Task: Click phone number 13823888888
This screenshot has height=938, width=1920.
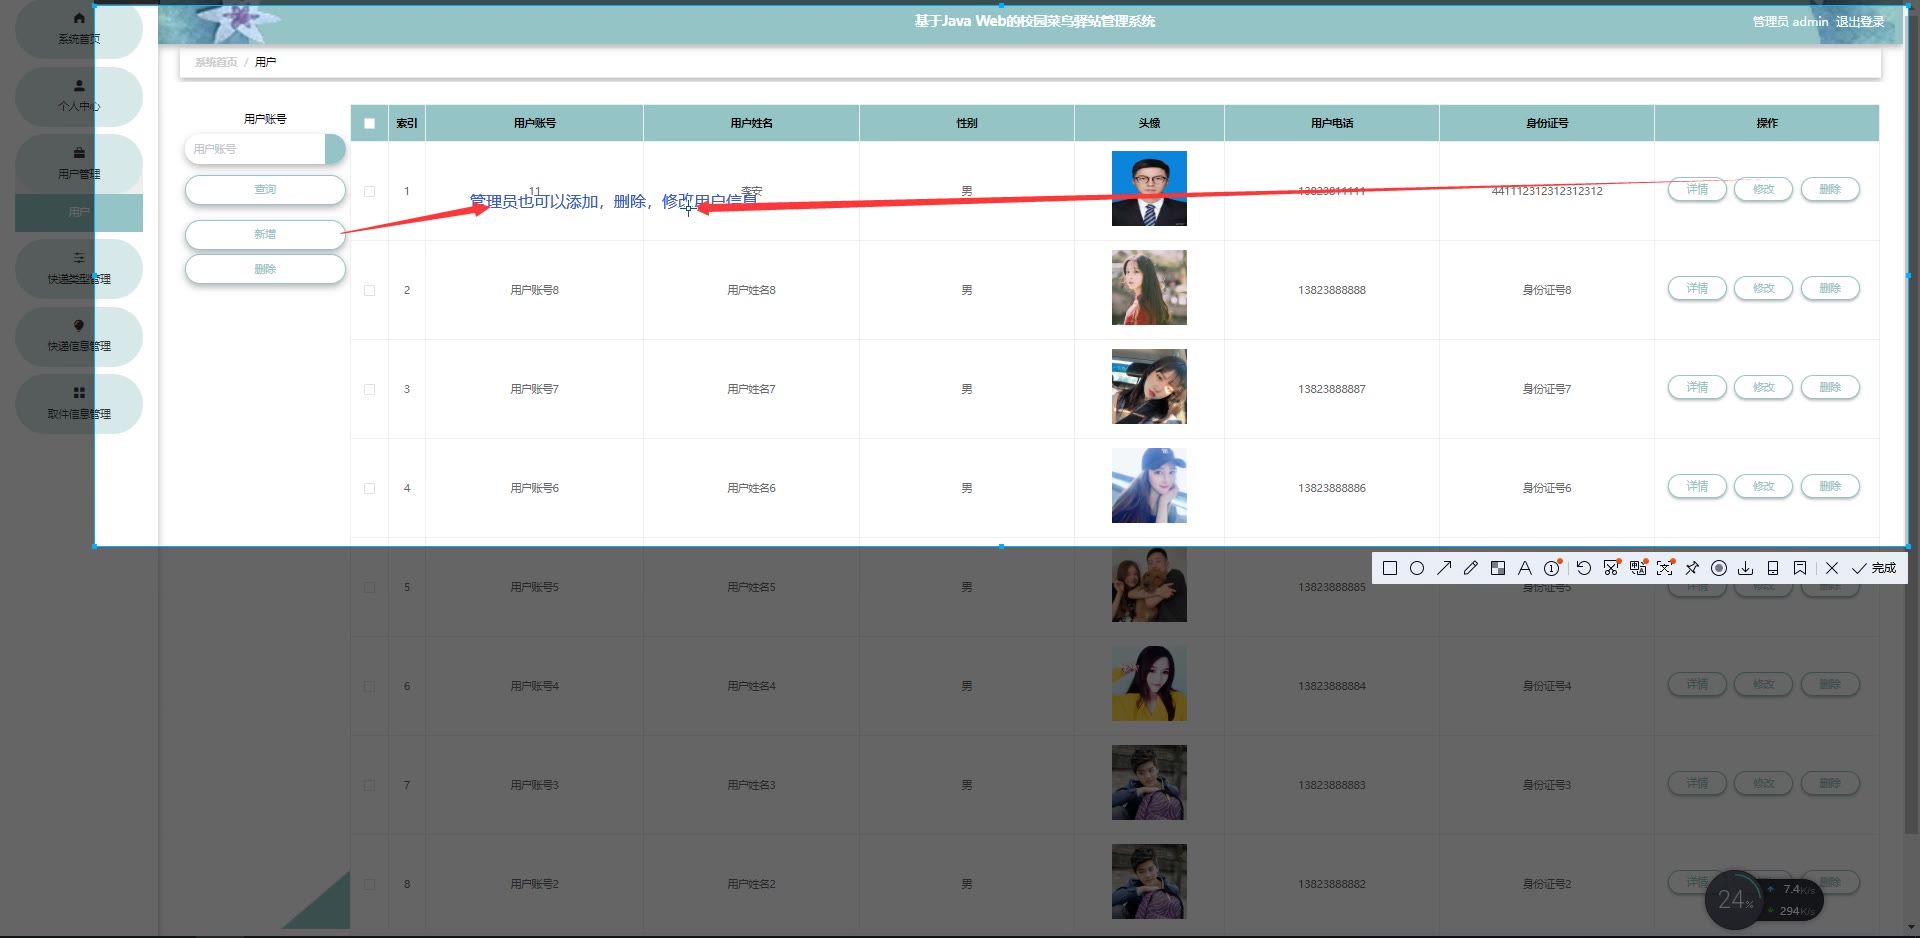Action: pyautogui.click(x=1332, y=290)
